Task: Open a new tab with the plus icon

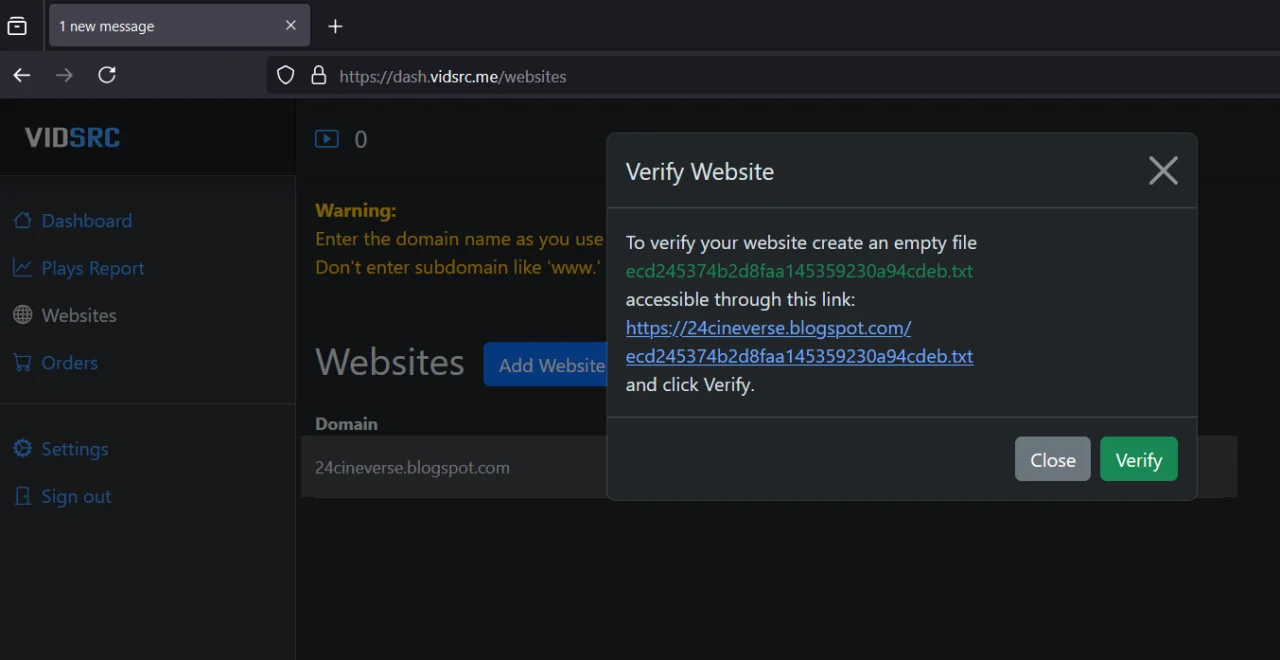Action: click(335, 26)
